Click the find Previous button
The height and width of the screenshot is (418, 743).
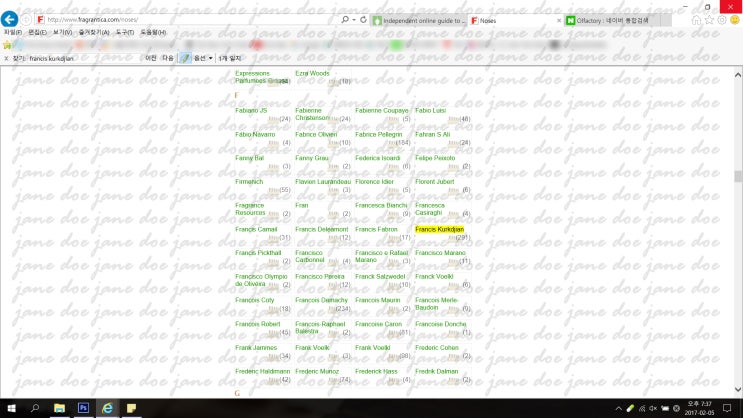click(151, 58)
